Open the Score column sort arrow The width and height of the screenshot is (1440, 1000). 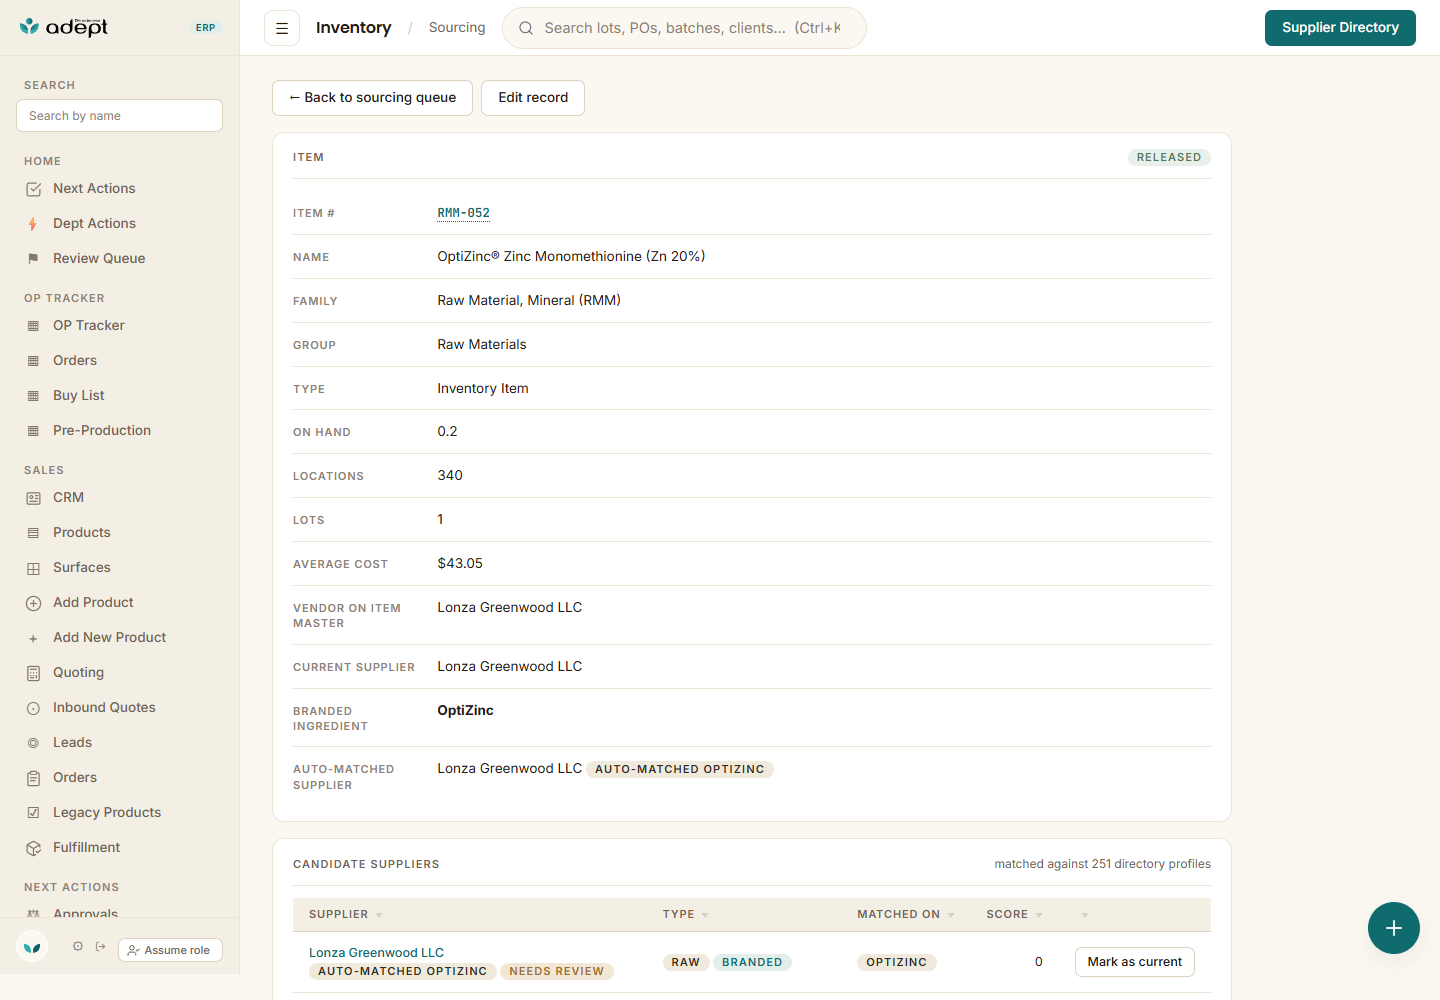point(1039,915)
